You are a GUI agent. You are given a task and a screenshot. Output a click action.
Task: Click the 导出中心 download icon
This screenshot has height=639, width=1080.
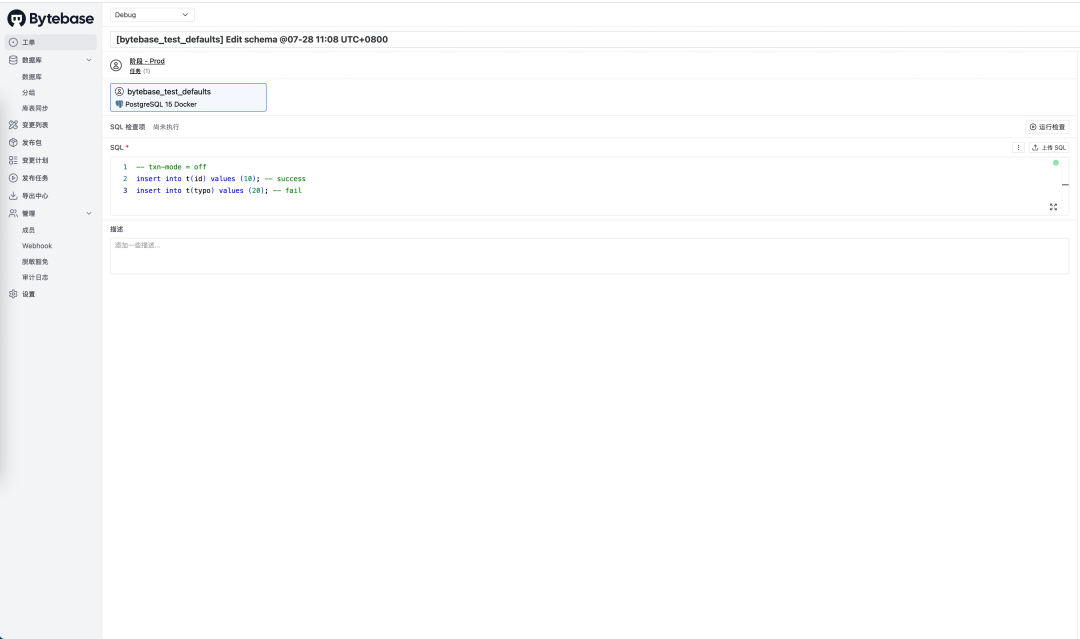pos(13,196)
